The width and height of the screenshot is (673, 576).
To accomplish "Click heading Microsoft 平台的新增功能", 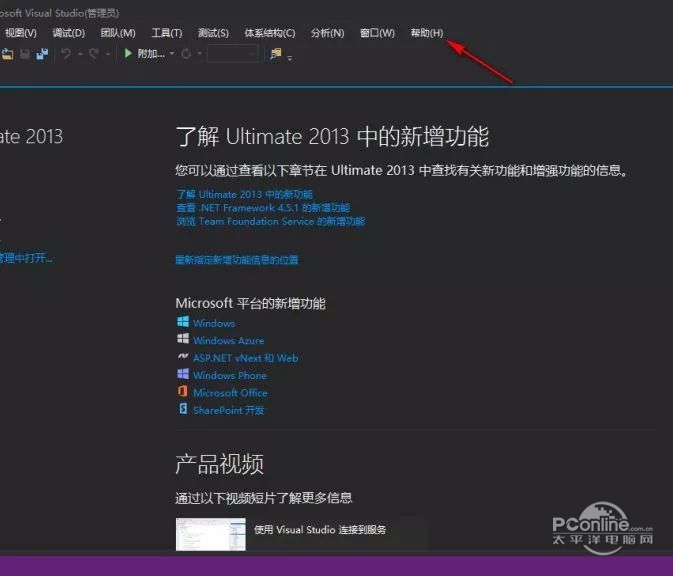I will coord(251,303).
